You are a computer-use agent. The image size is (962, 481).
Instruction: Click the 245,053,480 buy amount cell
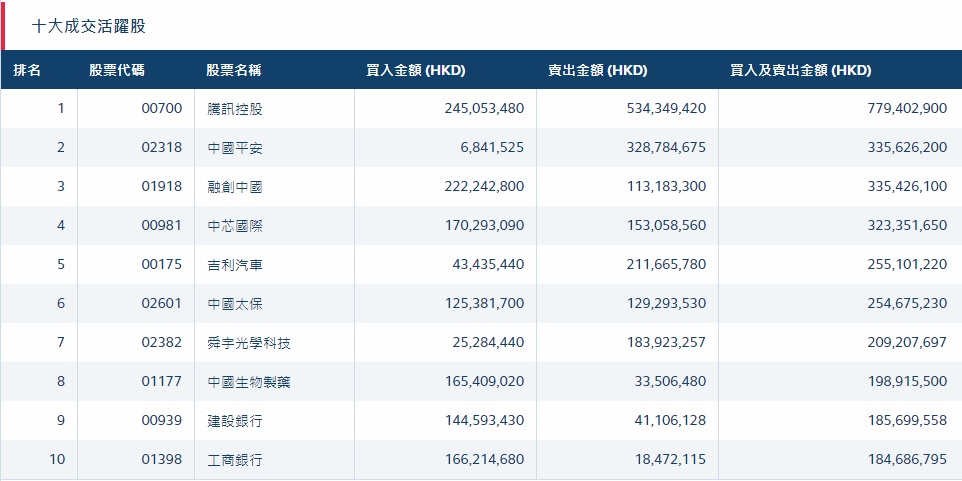click(x=484, y=109)
